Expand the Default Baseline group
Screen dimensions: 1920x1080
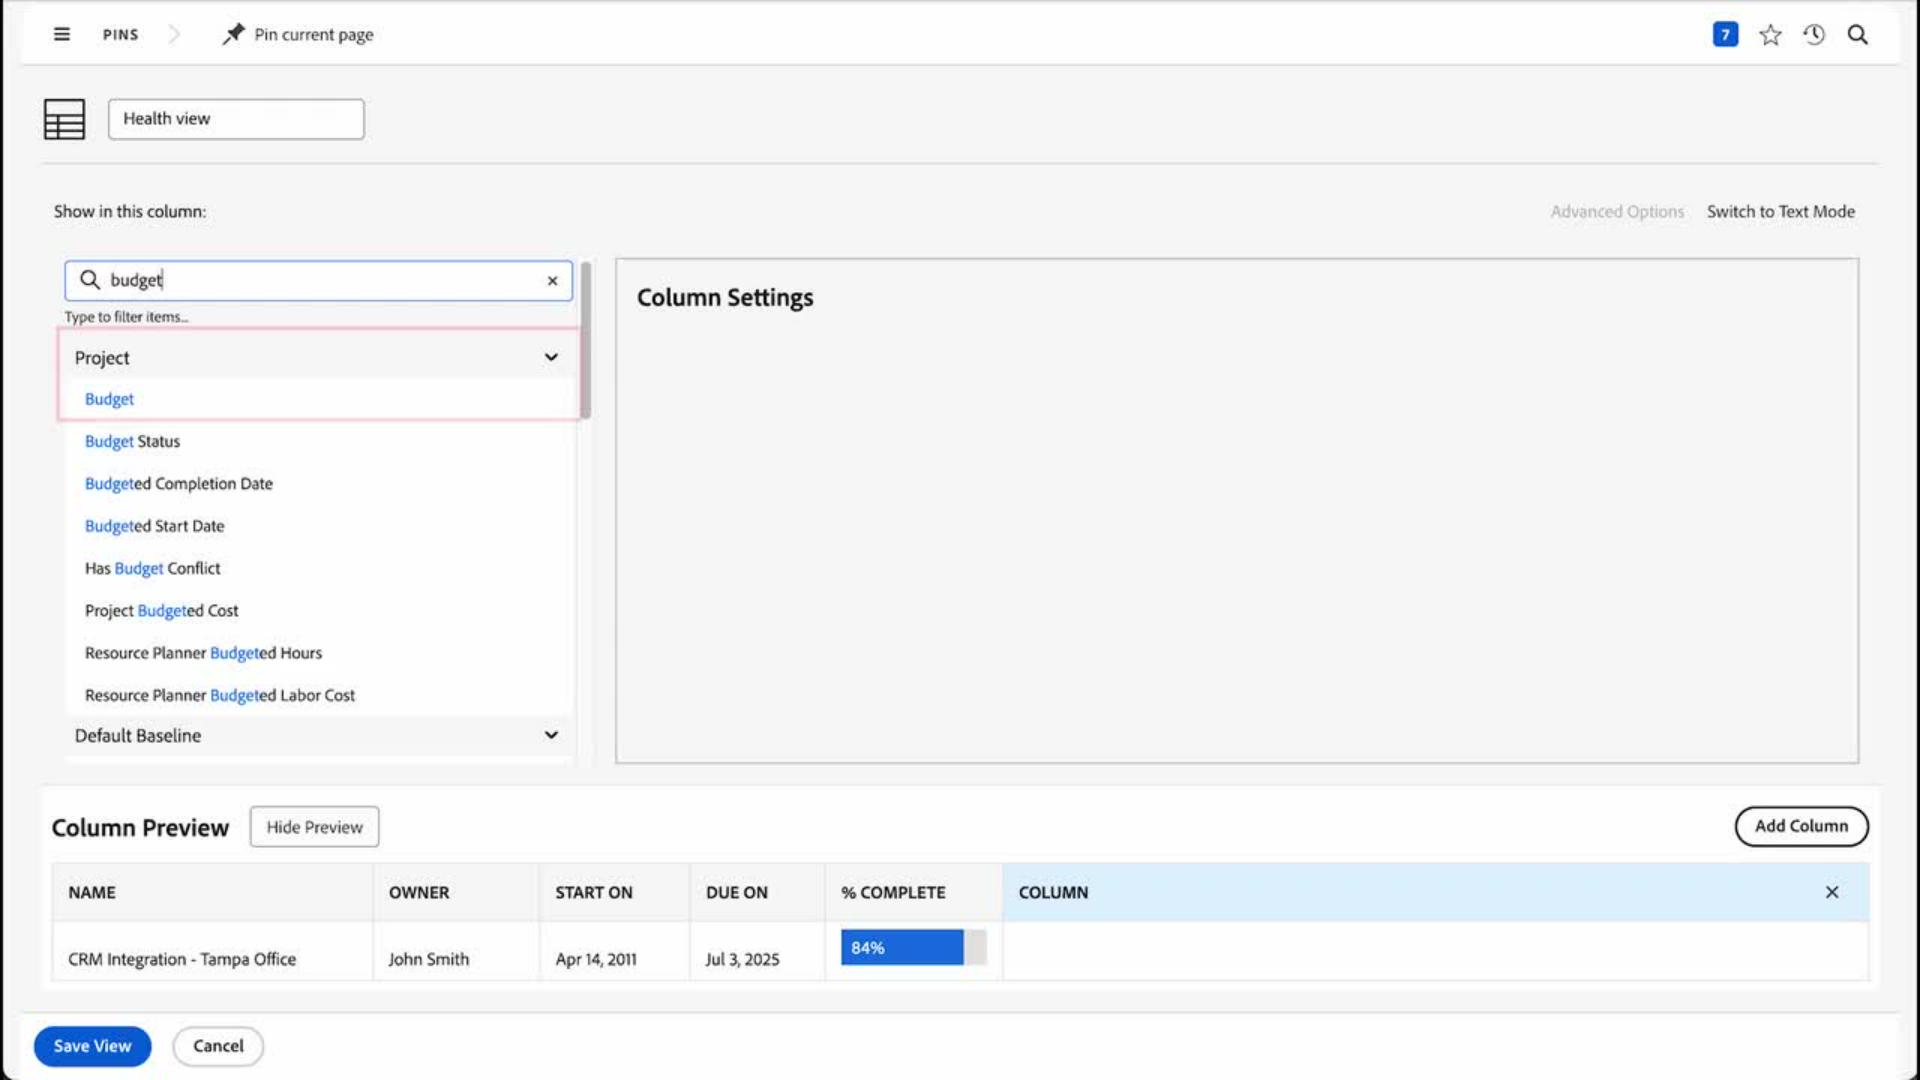click(551, 735)
